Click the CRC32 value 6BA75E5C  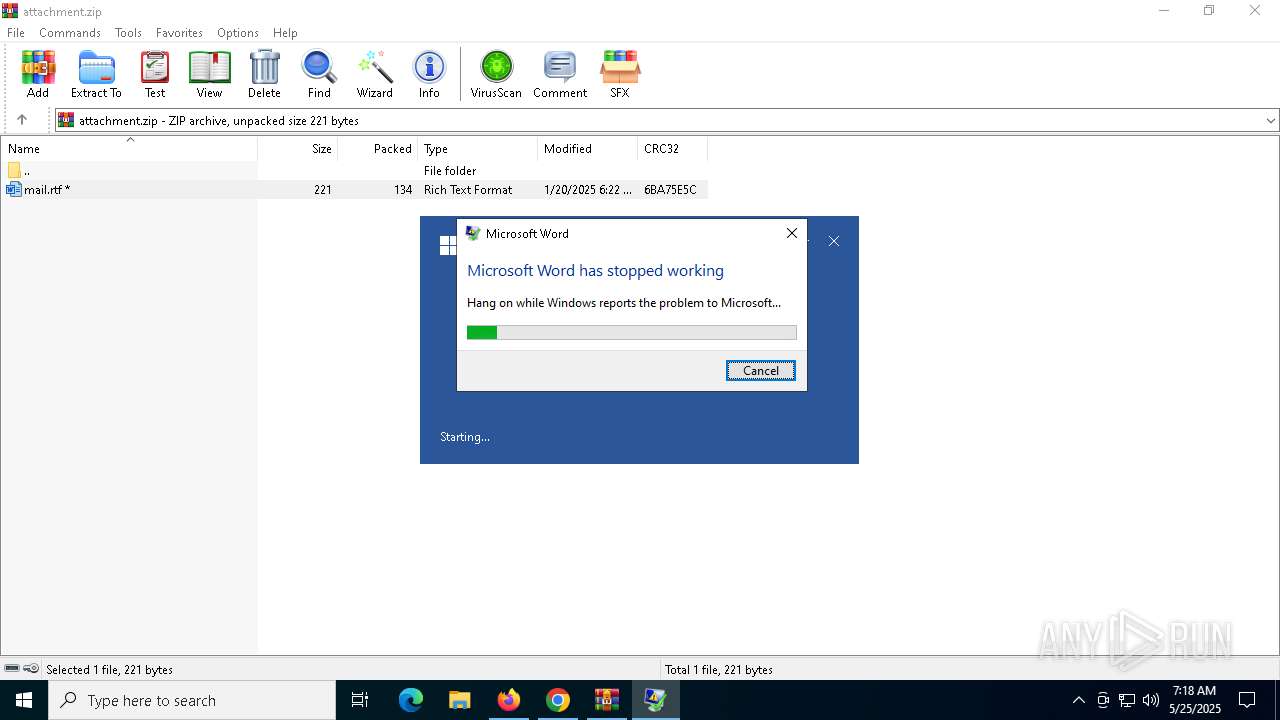[670, 189]
